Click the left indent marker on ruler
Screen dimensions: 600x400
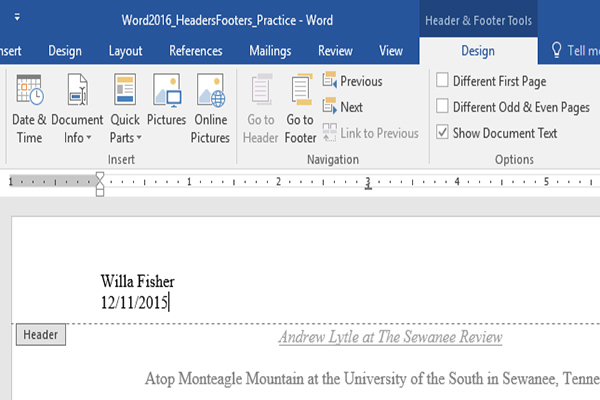tap(100, 192)
